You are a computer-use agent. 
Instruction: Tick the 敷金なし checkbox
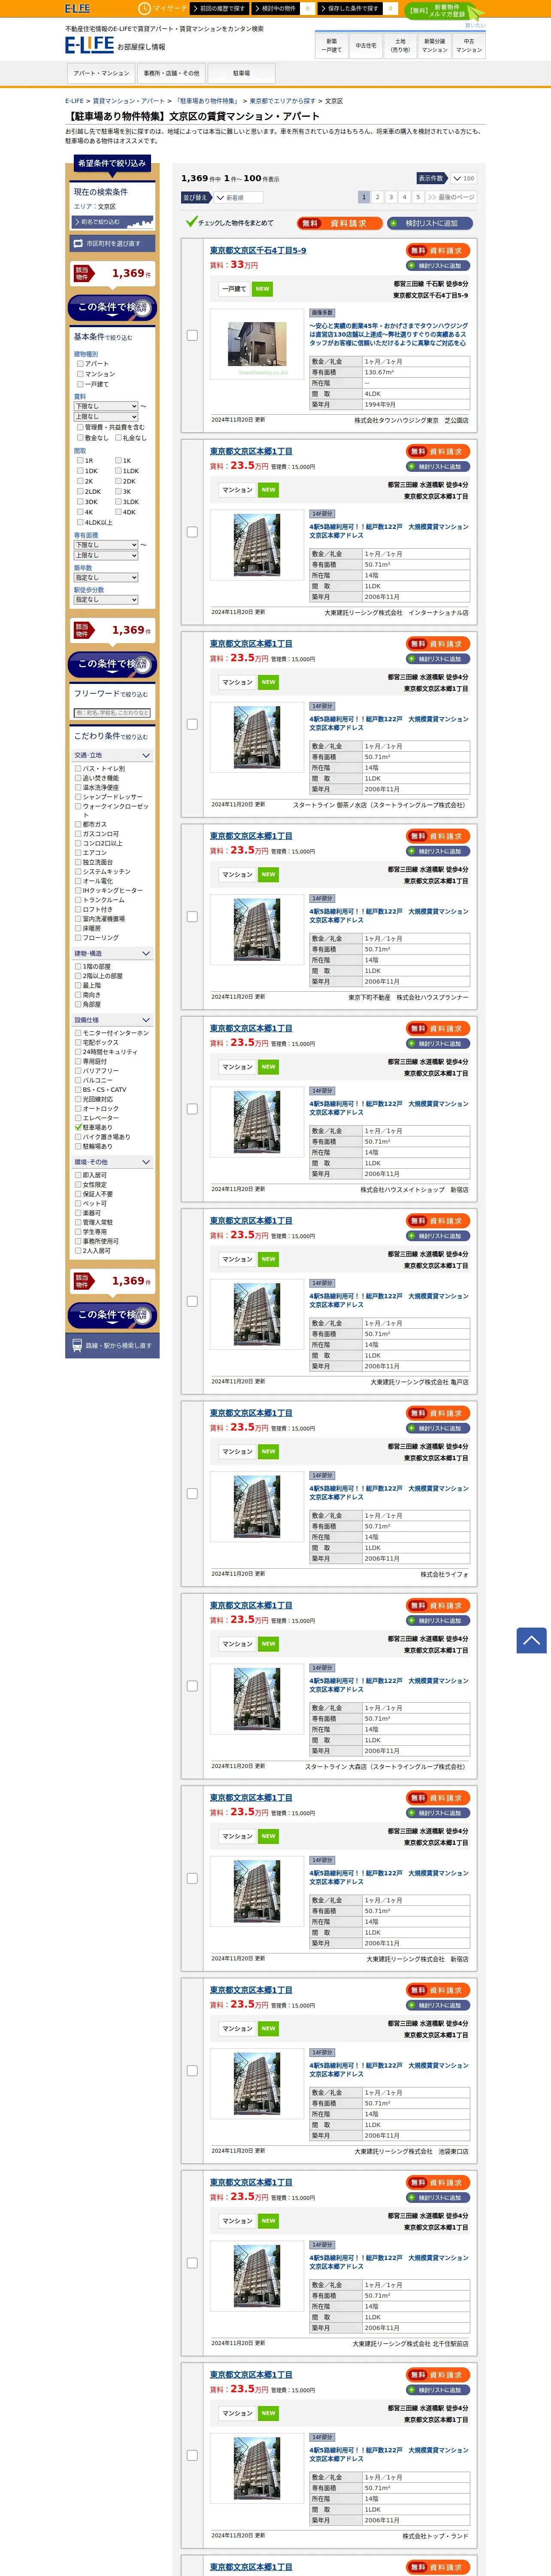point(80,437)
